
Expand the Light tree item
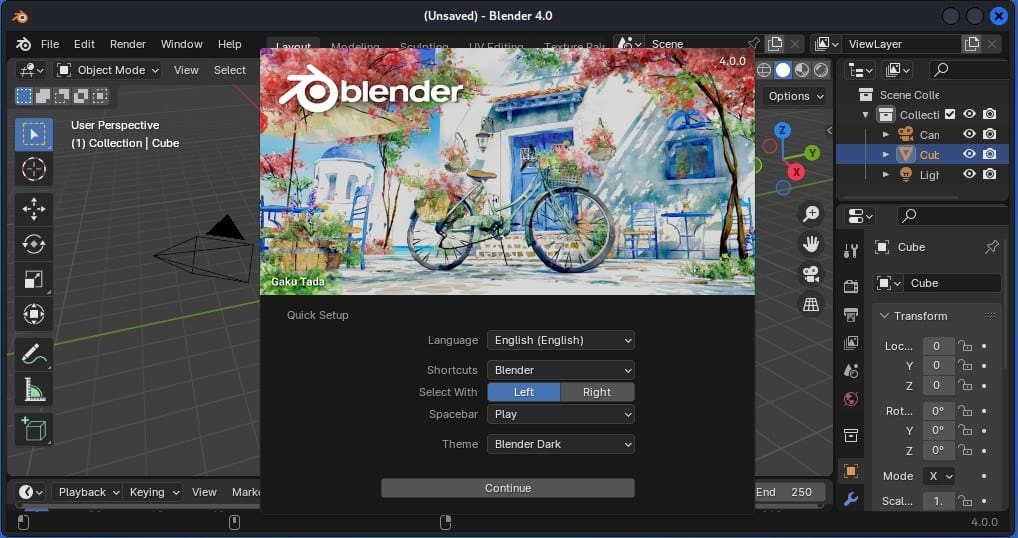click(x=886, y=174)
